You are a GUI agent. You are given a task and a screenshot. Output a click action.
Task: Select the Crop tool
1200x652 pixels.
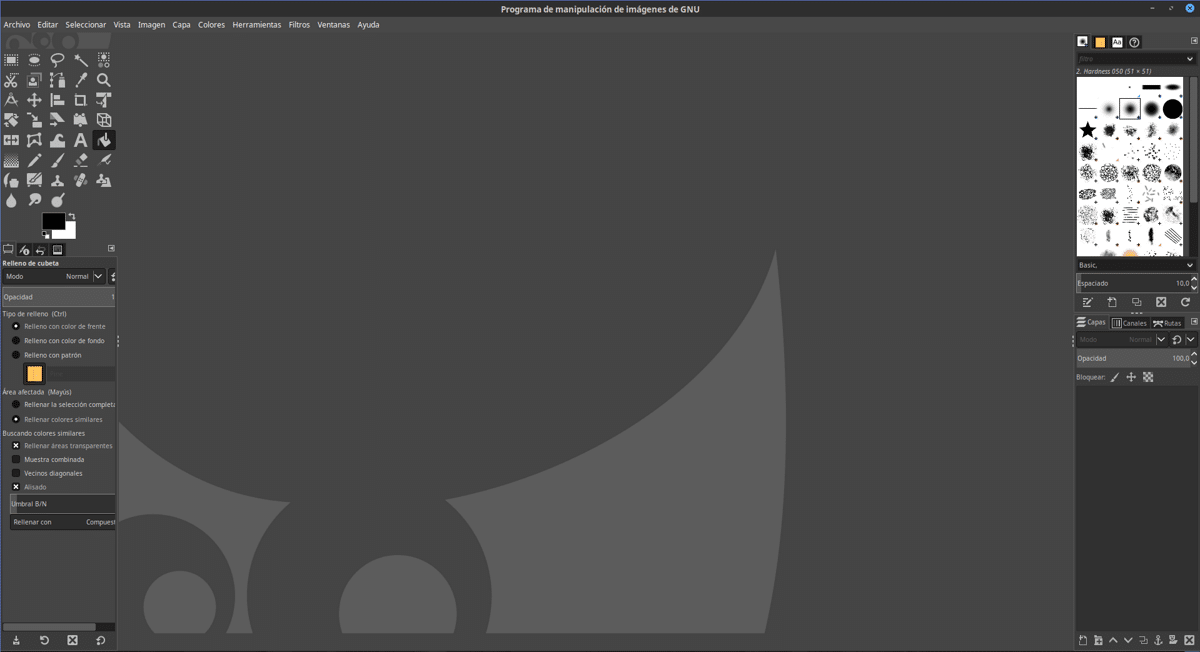(x=81, y=100)
